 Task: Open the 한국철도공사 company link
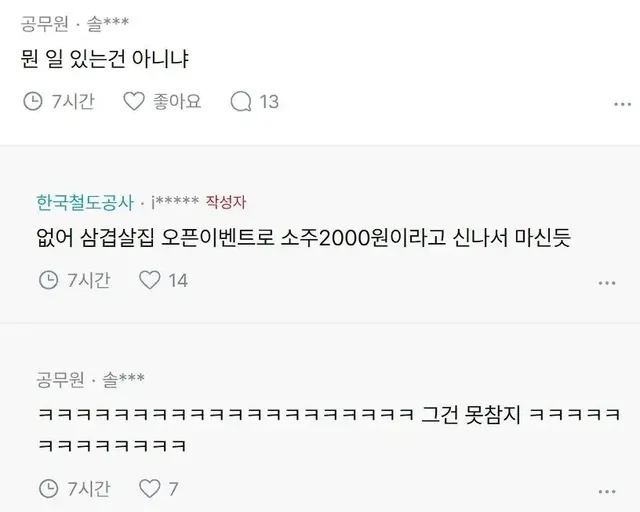(85, 202)
